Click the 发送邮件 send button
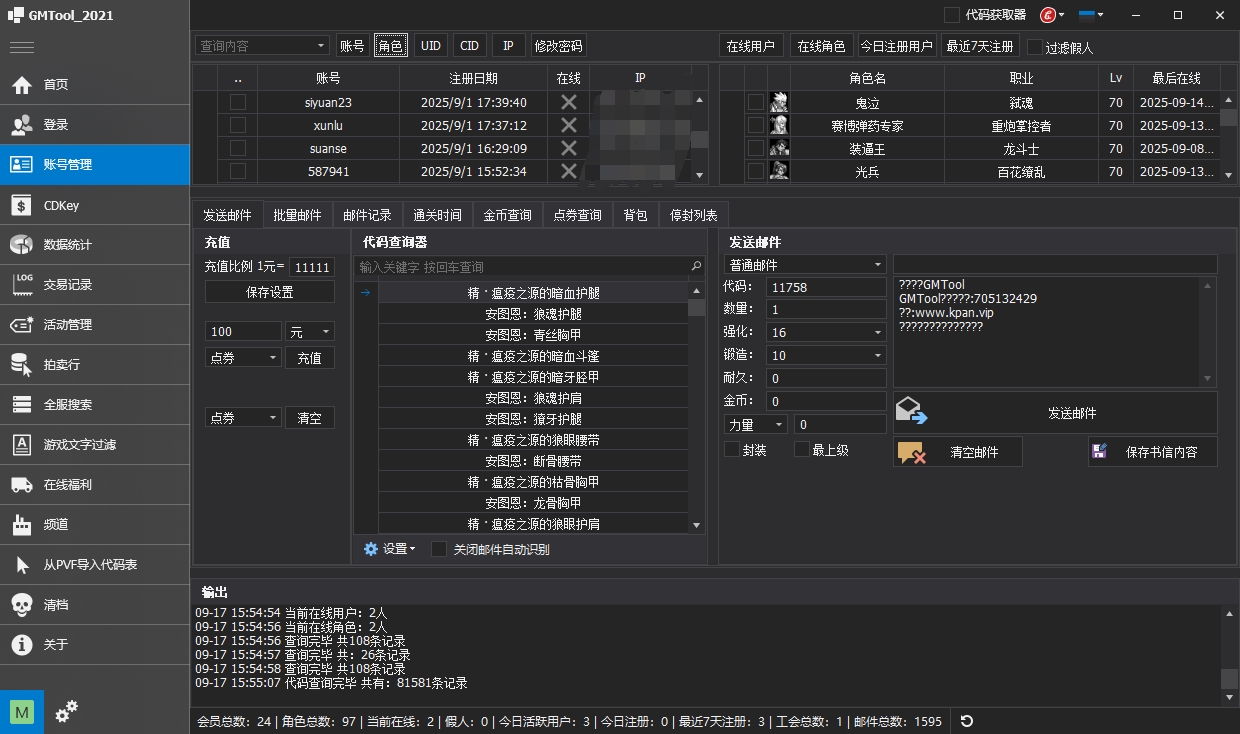 click(x=1055, y=413)
